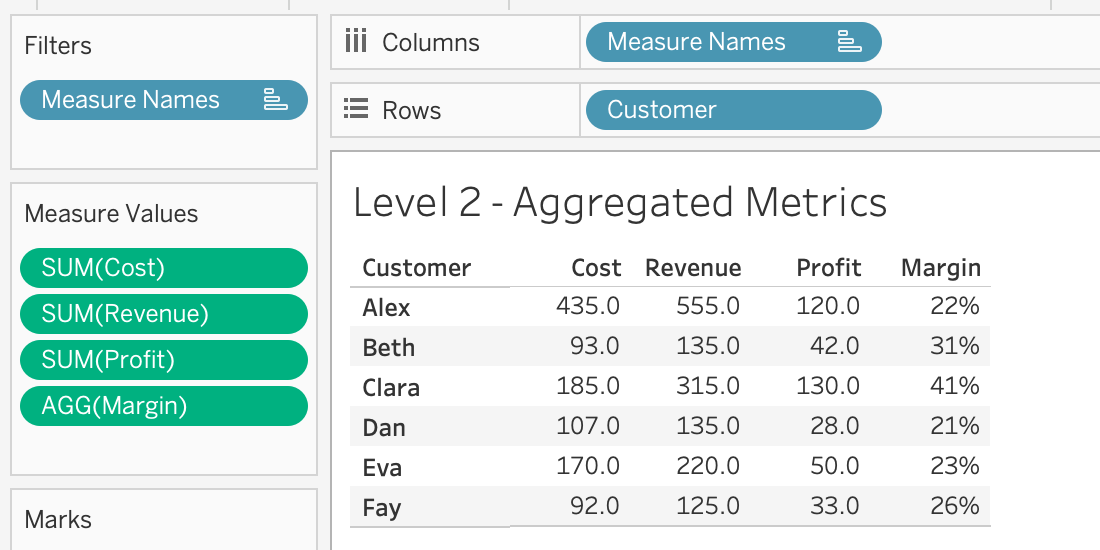Select the SUM(Profit) measure pill
The width and height of the screenshot is (1100, 550).
coord(163,360)
